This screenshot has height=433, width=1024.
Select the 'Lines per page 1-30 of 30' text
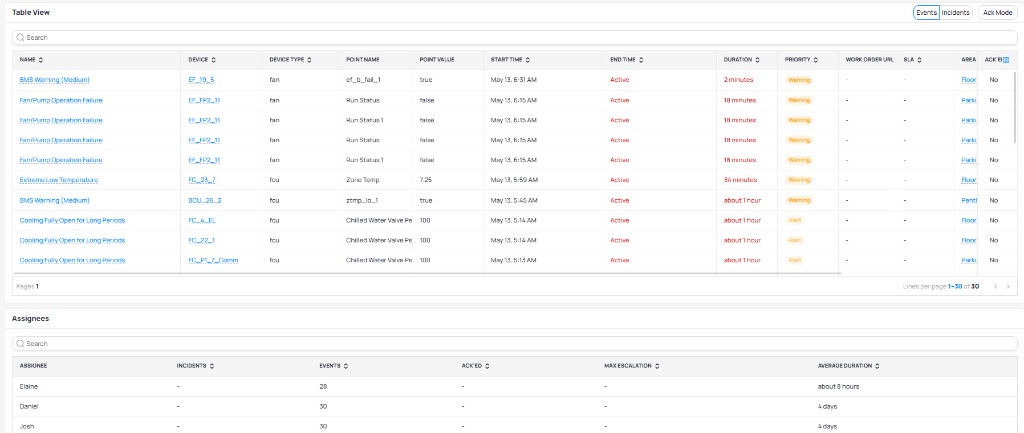[x=940, y=286]
